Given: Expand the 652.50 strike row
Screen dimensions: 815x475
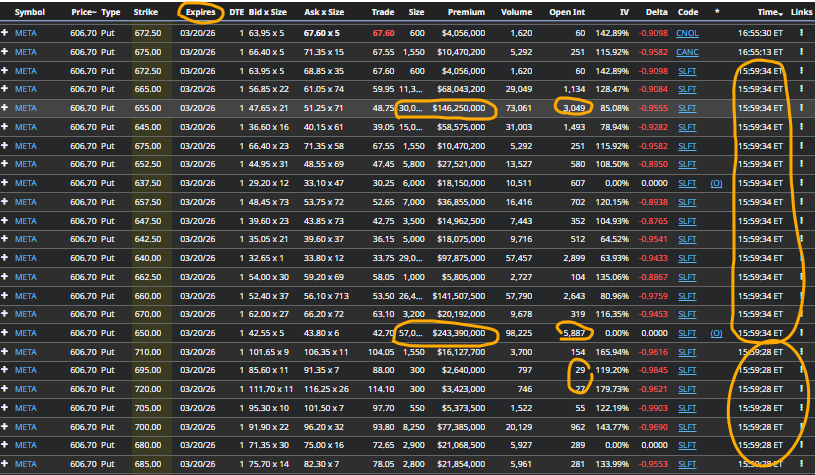Looking at the screenshot, I should click(x=5, y=164).
